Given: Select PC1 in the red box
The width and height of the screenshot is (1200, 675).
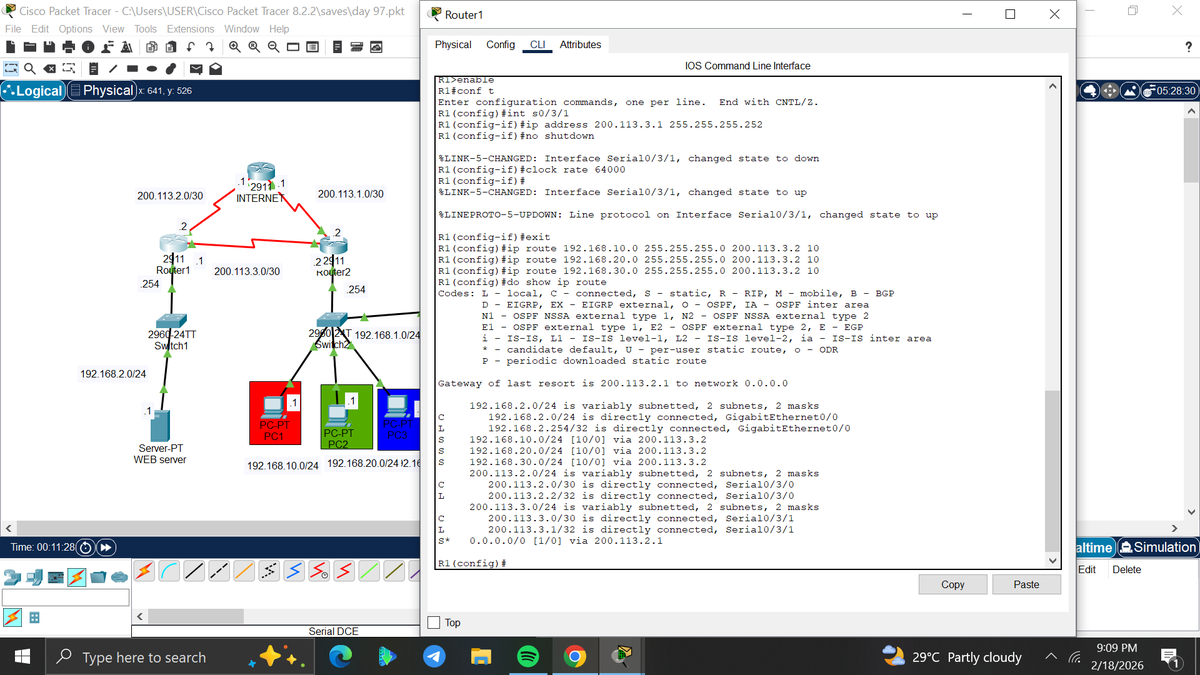Looking at the screenshot, I should click(x=273, y=406).
